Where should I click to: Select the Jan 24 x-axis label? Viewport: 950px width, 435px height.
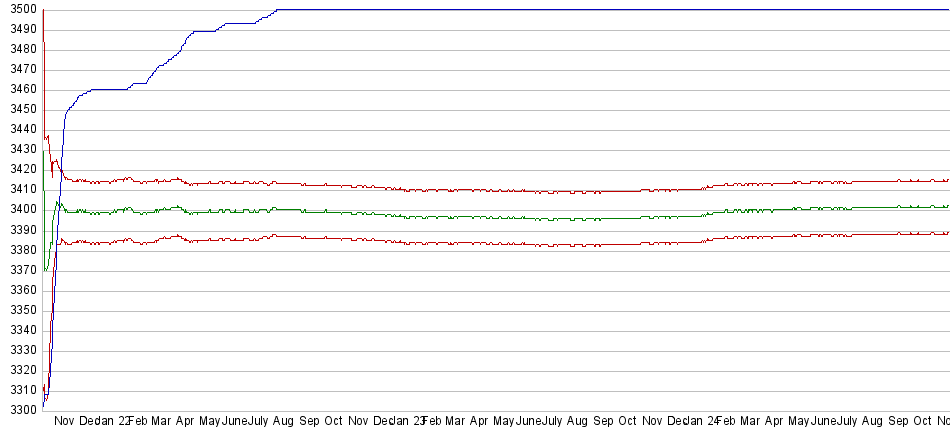click(x=705, y=422)
